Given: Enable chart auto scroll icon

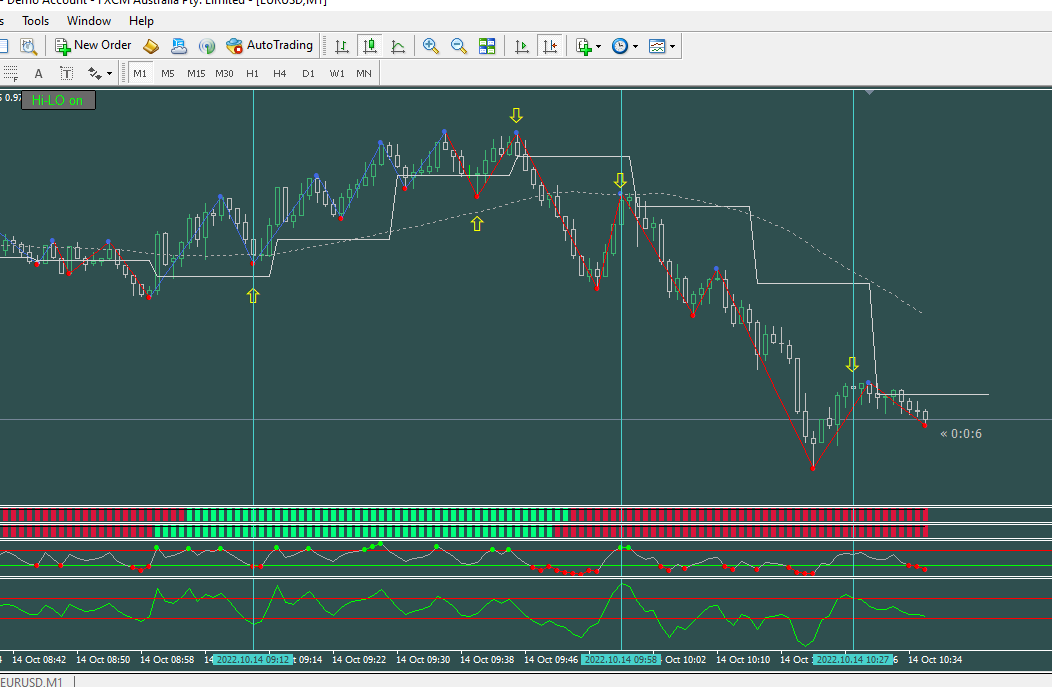Looking at the screenshot, I should [521, 46].
